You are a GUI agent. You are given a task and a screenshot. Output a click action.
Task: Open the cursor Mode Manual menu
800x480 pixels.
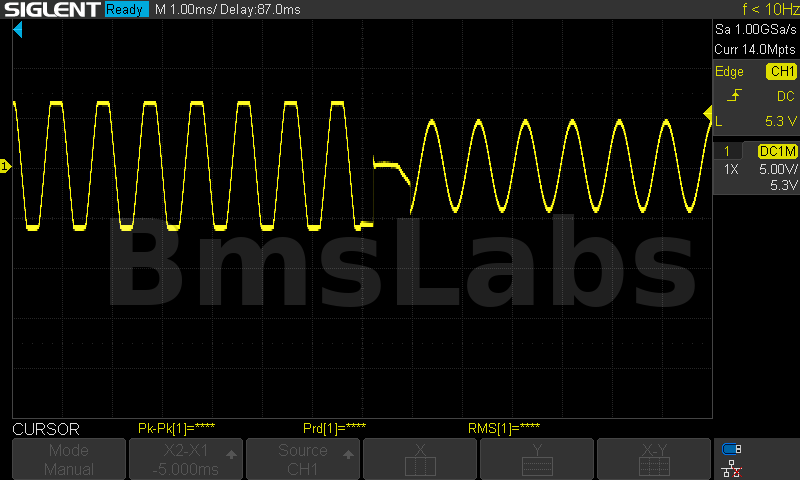click(69, 459)
